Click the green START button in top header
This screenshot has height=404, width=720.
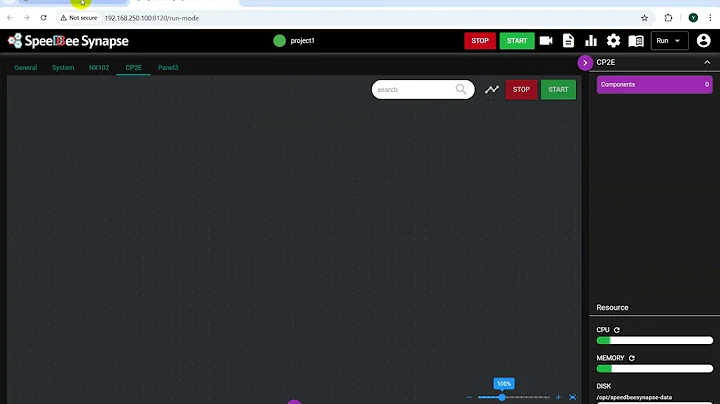click(x=517, y=41)
